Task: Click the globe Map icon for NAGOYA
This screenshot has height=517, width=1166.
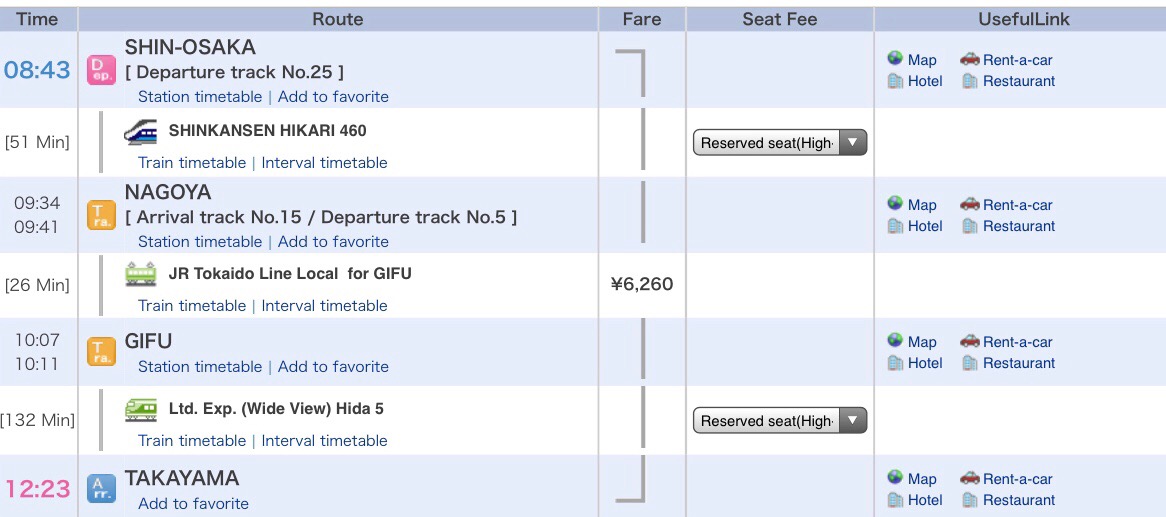Action: click(x=895, y=203)
